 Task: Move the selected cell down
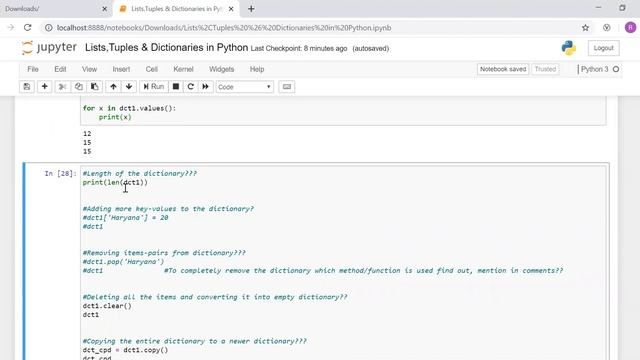tap(129, 87)
